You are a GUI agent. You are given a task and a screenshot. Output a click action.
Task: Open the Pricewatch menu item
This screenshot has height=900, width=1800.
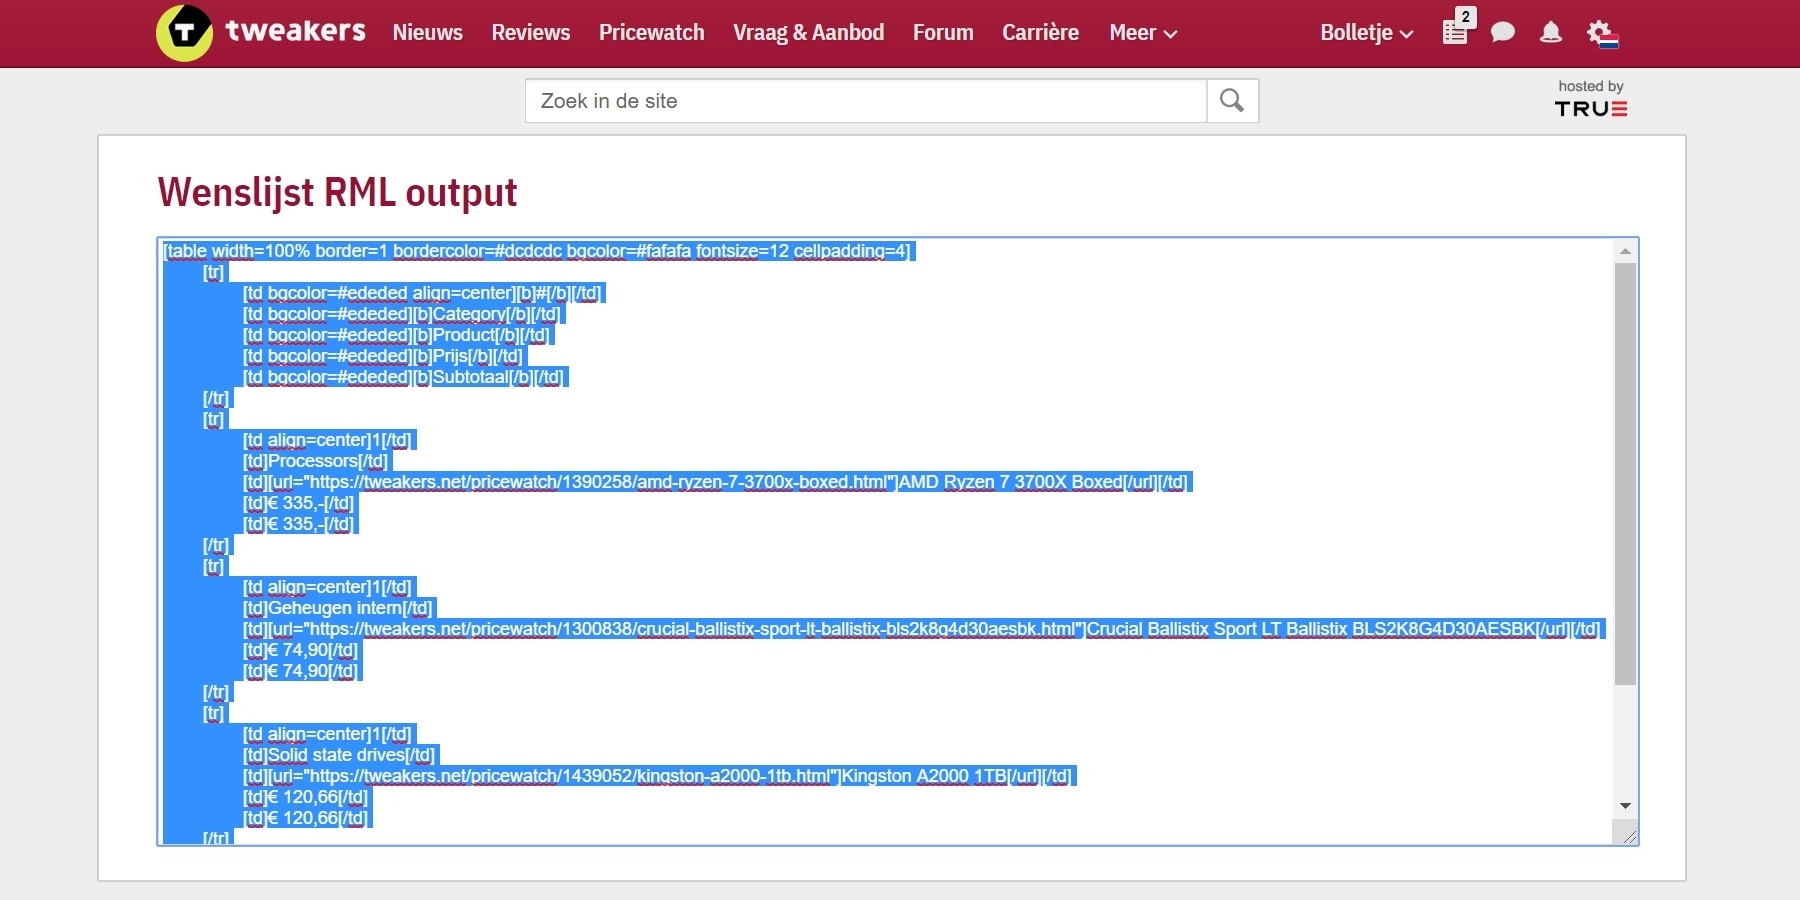(652, 33)
